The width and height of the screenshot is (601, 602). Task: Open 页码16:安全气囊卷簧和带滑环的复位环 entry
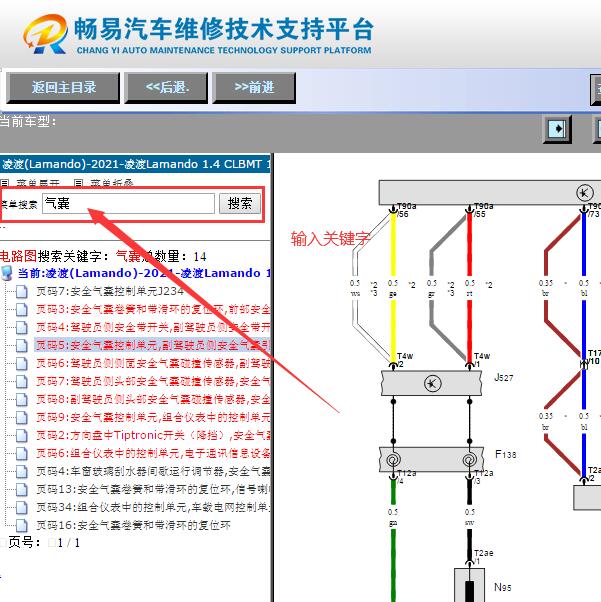133,525
